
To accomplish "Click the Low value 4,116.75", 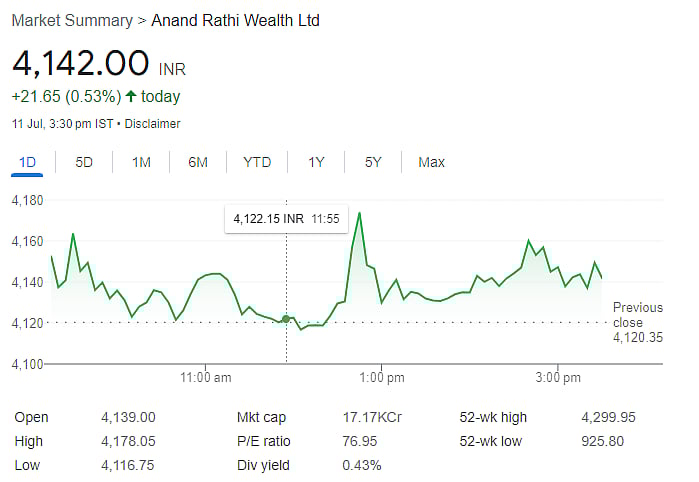I will pos(127,466).
